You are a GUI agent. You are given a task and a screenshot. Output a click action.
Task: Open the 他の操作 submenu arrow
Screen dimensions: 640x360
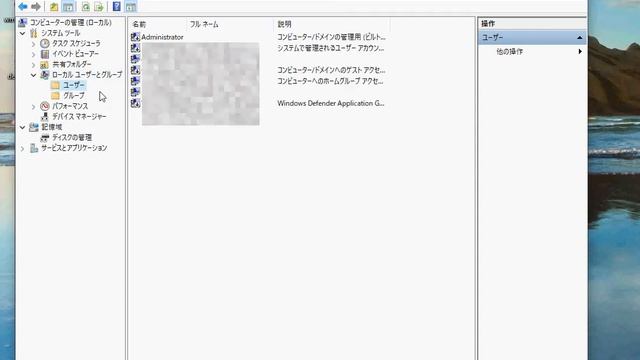pos(580,52)
